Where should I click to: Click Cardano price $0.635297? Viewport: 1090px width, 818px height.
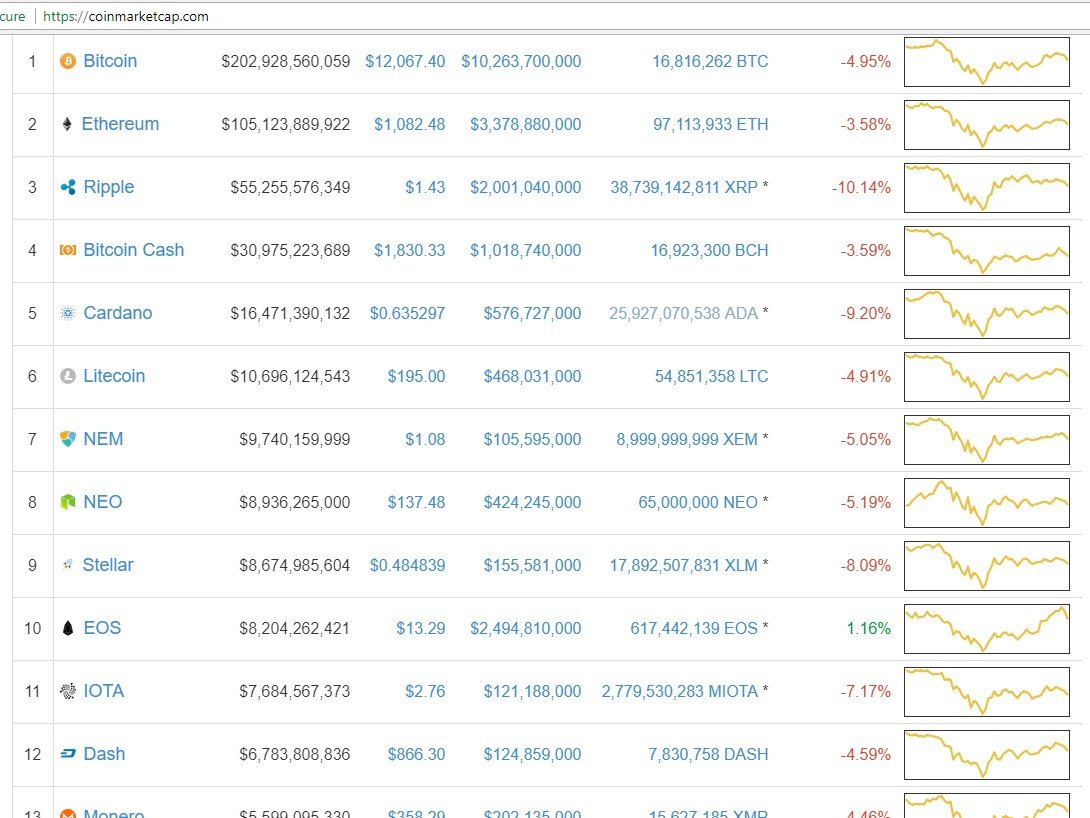click(x=407, y=313)
